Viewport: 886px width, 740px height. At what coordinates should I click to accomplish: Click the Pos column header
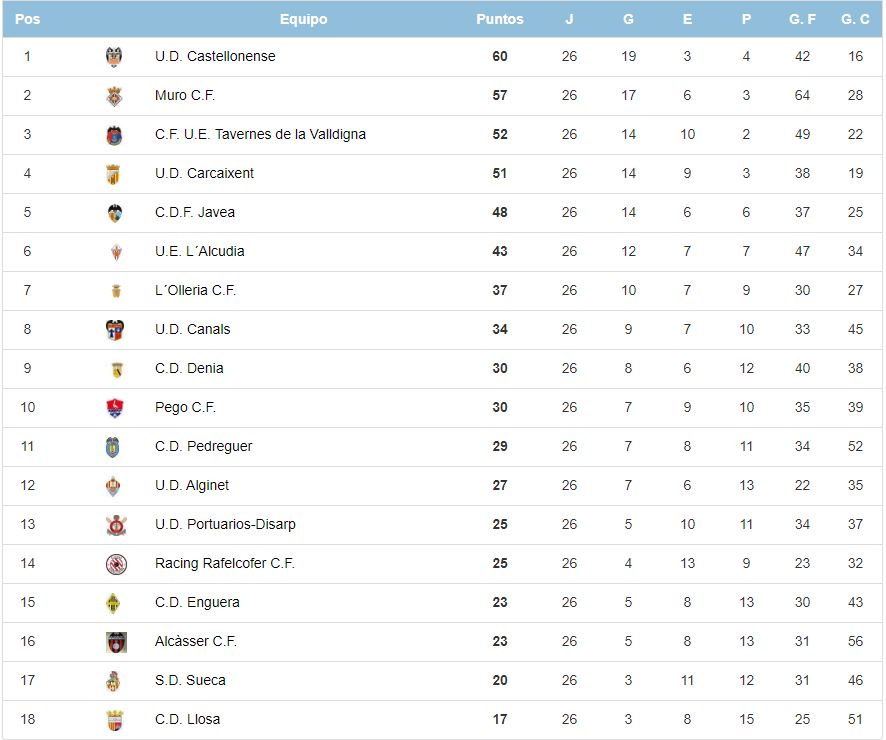click(x=28, y=19)
